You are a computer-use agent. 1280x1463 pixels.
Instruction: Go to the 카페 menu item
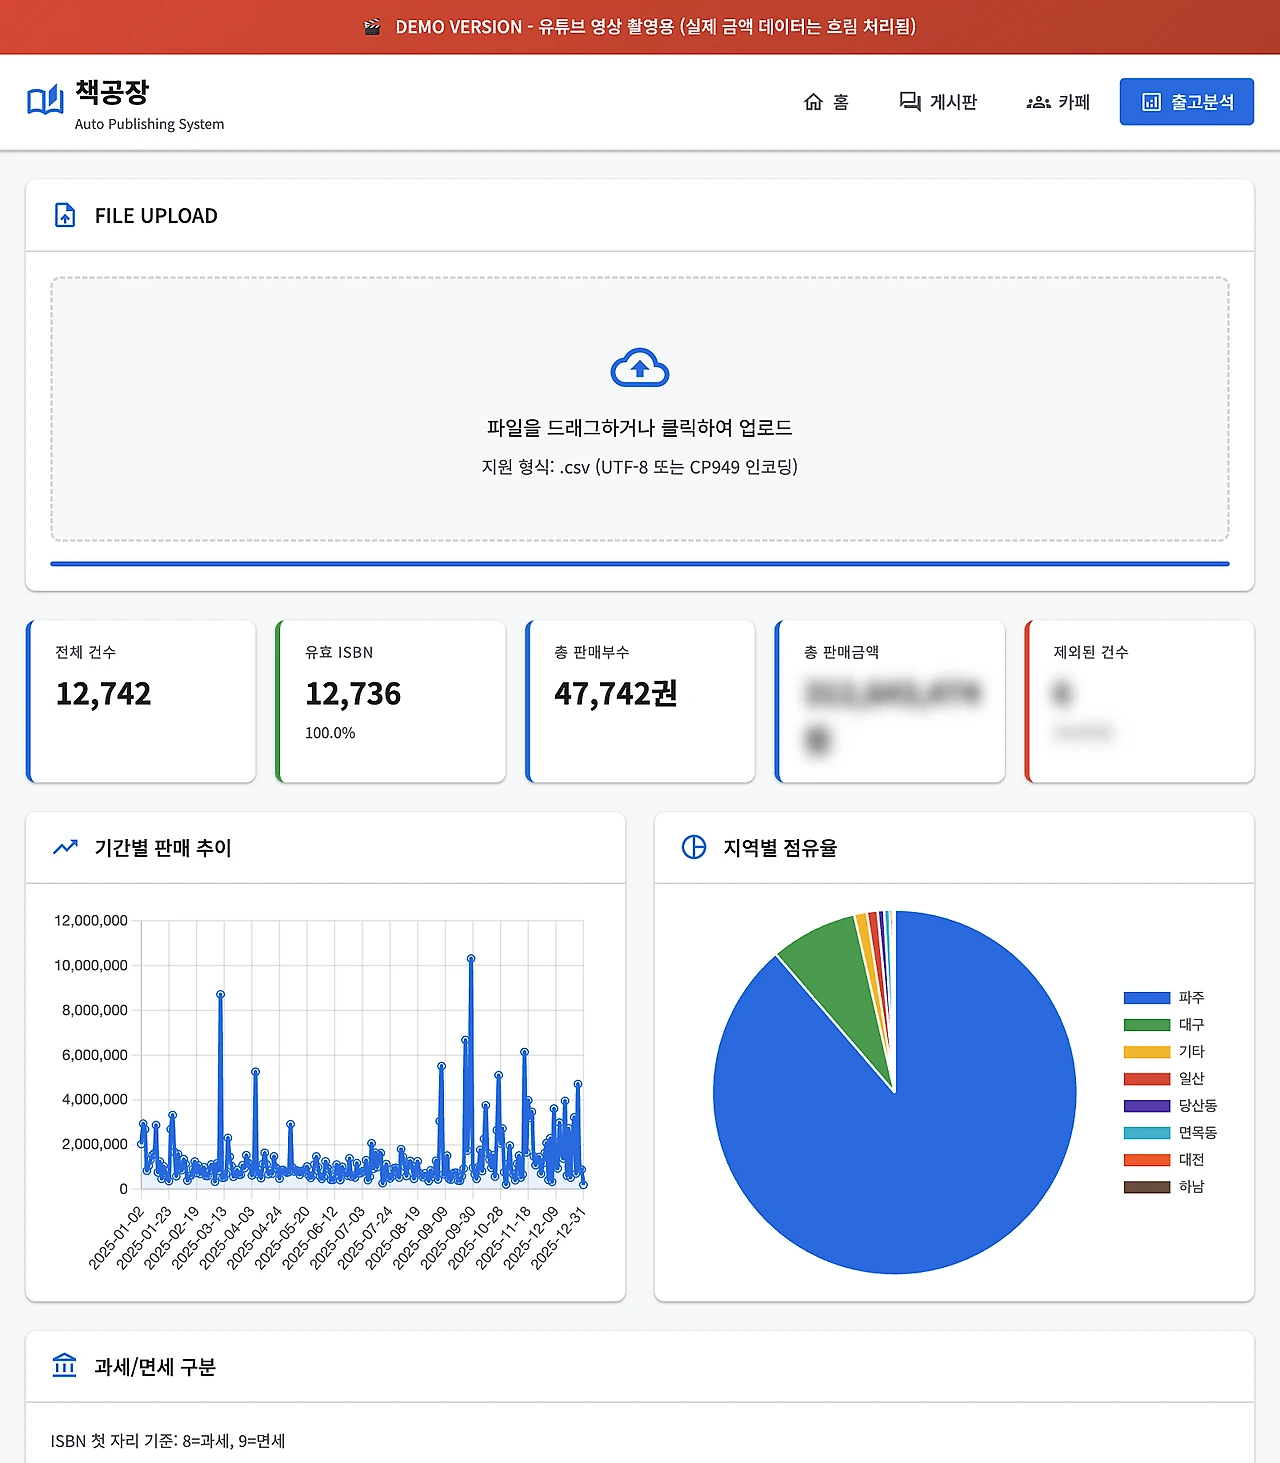point(1058,102)
